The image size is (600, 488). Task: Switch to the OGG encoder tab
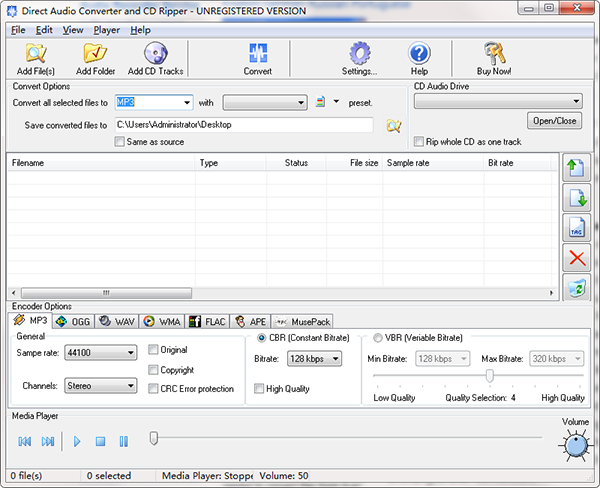(x=73, y=322)
